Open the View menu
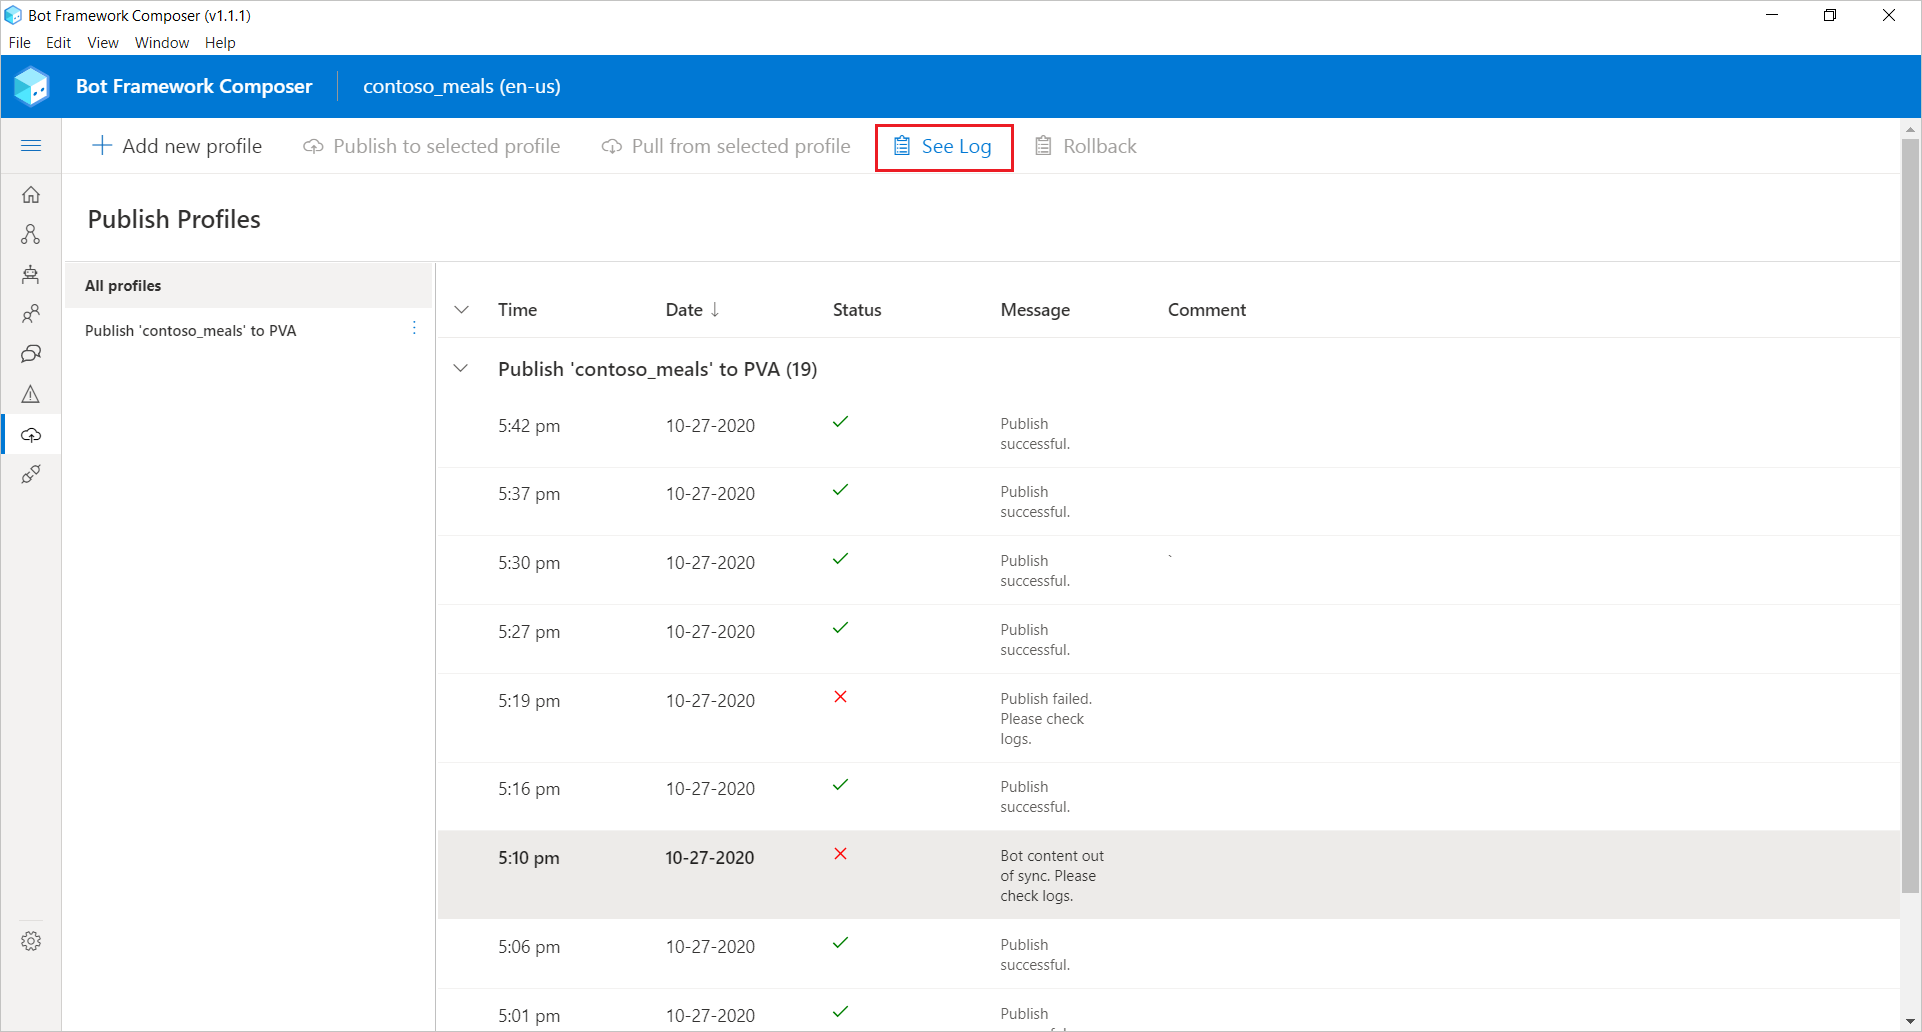The width and height of the screenshot is (1922, 1032). pyautogui.click(x=103, y=43)
